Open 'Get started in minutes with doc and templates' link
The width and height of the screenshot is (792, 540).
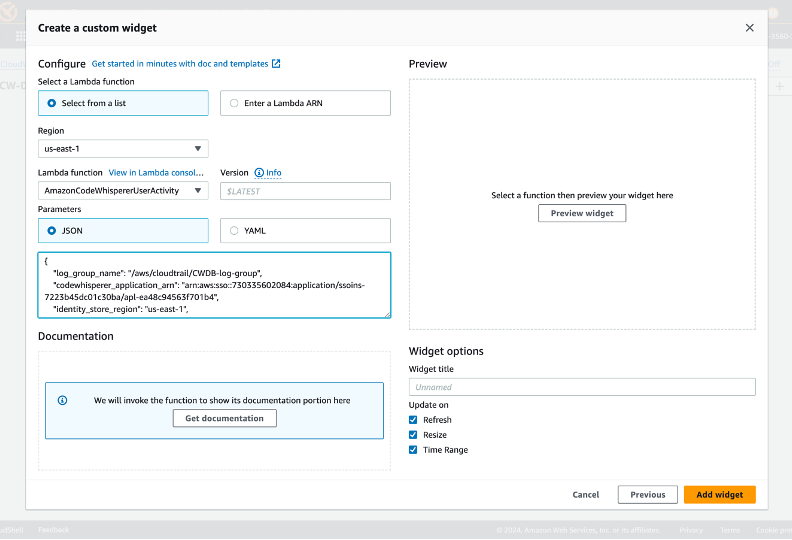(x=180, y=64)
